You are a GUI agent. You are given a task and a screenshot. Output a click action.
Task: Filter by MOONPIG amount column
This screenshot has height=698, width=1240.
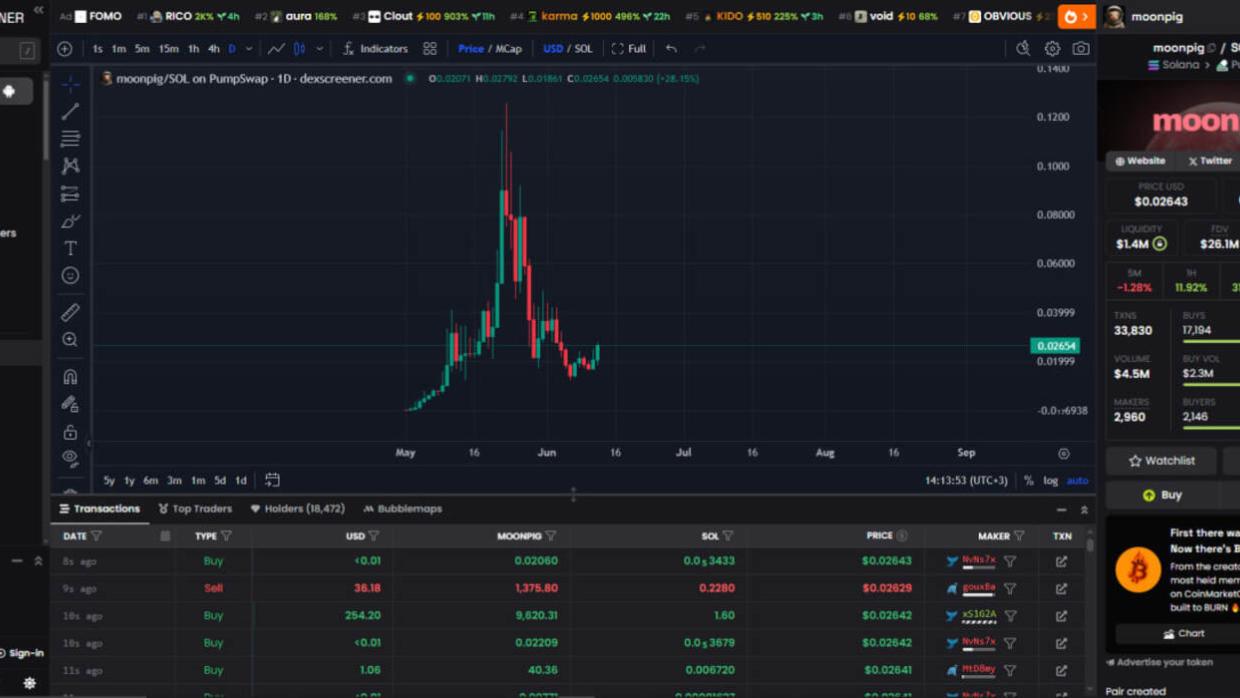point(551,536)
